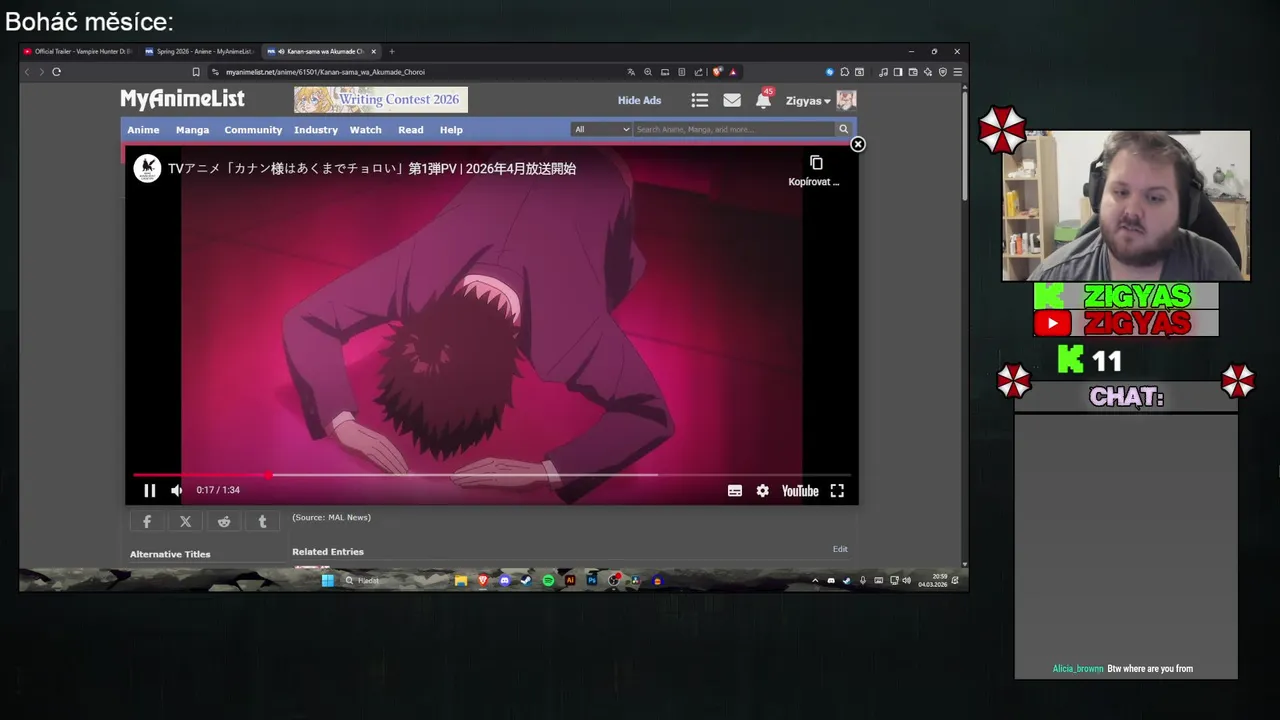Share the page on Facebook

(147, 522)
